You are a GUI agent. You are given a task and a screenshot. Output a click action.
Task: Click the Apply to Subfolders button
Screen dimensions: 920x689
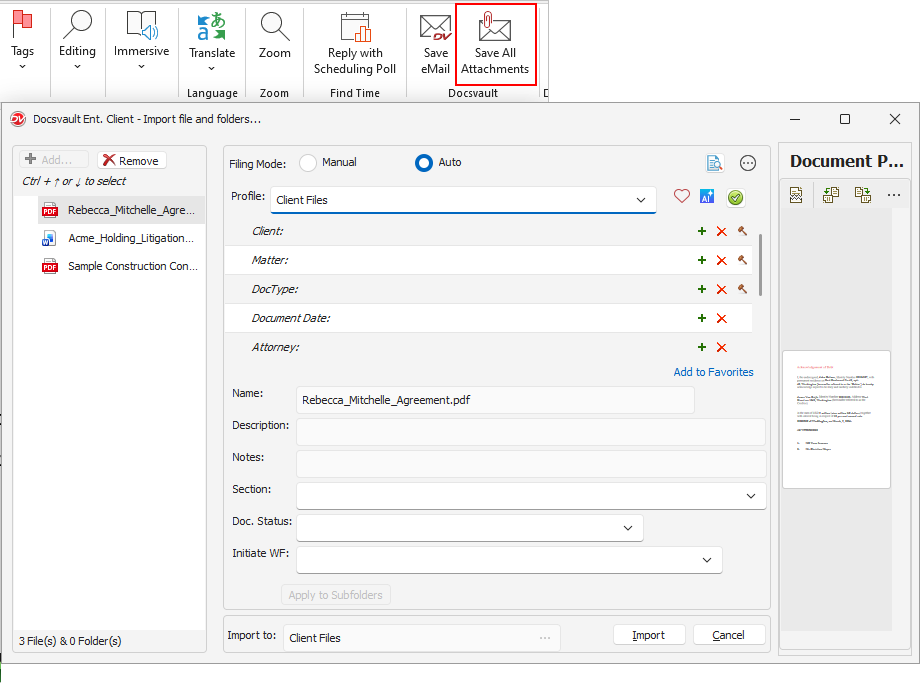(336, 595)
